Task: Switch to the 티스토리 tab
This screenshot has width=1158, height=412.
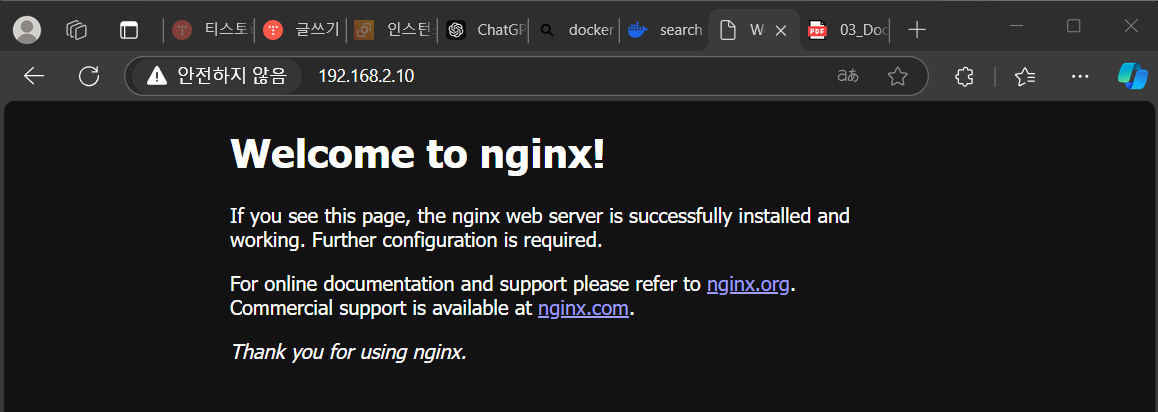Action: 212,30
